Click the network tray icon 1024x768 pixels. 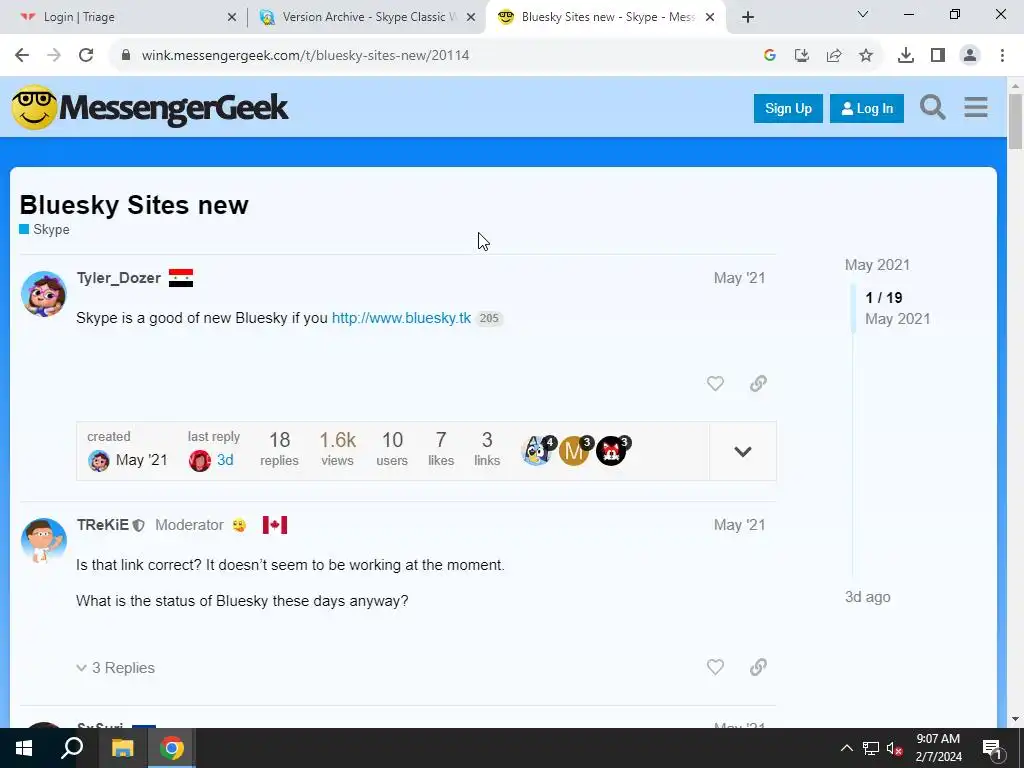871,748
